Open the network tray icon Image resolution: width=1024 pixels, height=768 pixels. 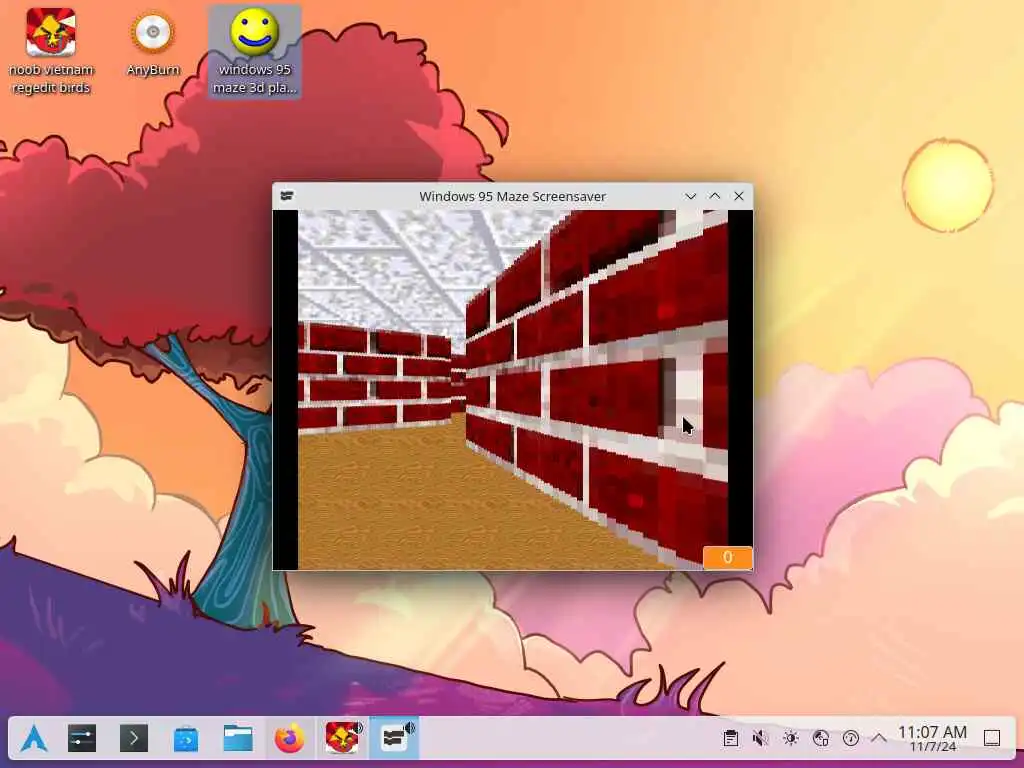coord(821,739)
